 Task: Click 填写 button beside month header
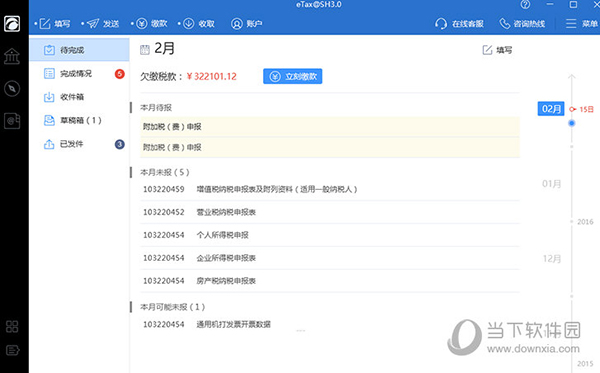(497, 50)
